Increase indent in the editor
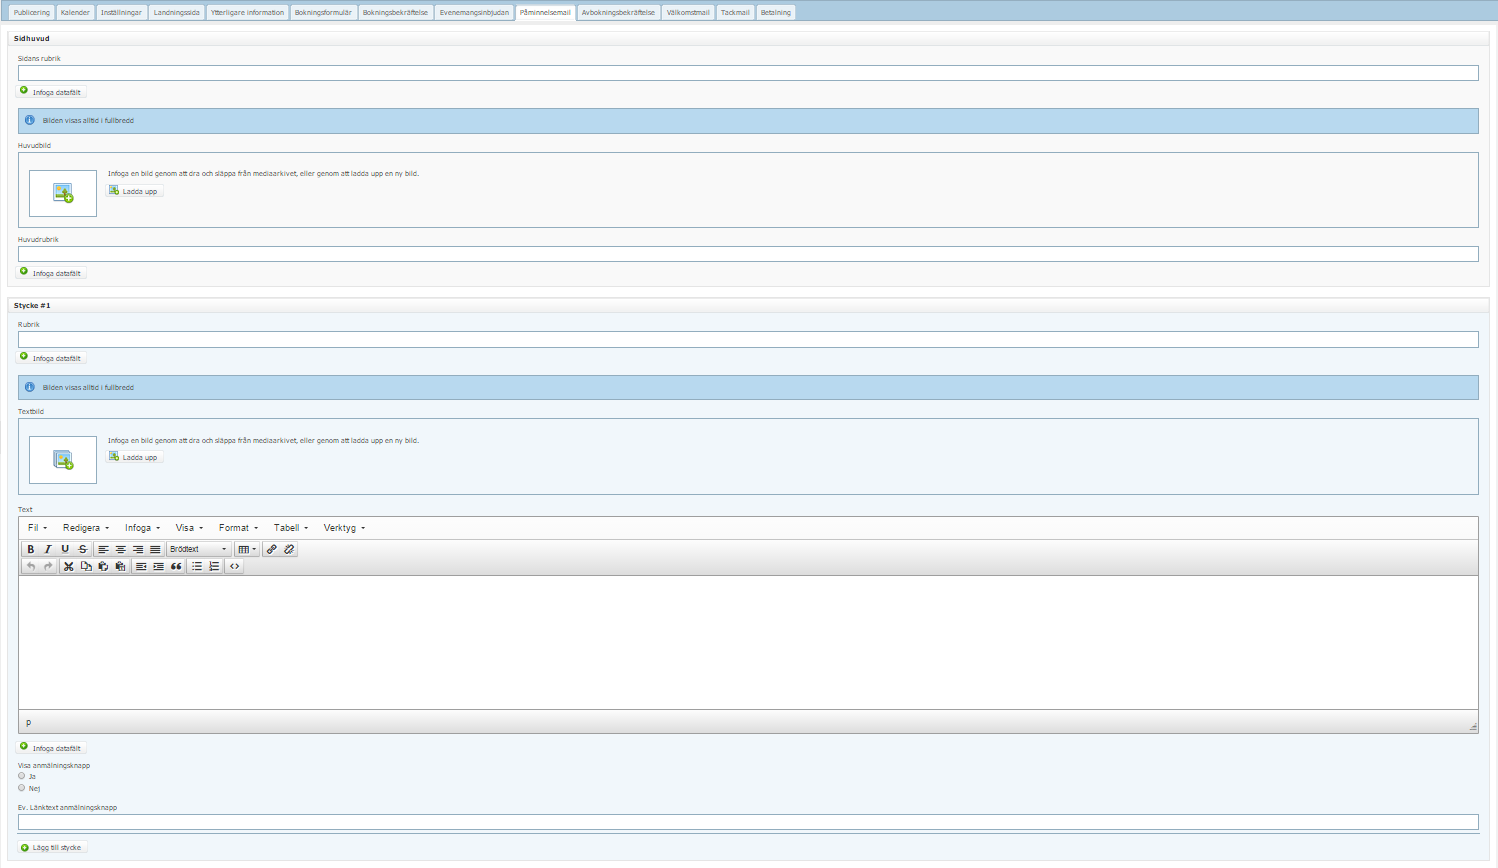Screen dimensions: 1498x868 point(158,566)
